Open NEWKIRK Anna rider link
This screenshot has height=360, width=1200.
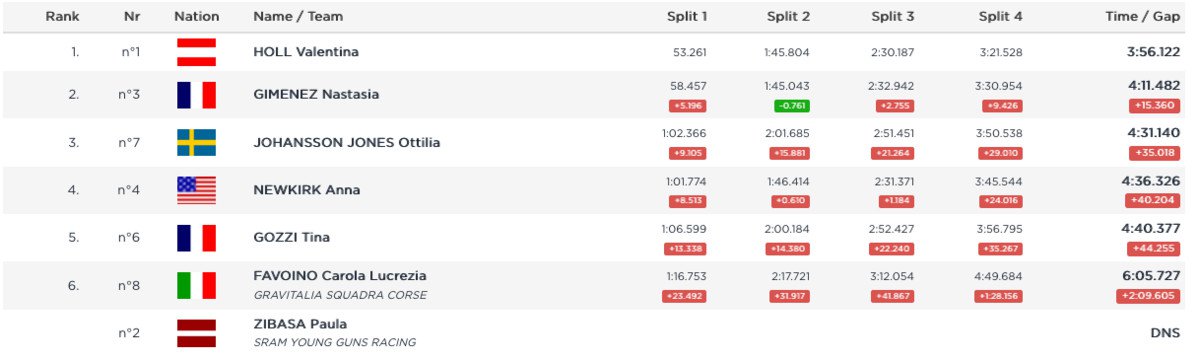(307, 190)
